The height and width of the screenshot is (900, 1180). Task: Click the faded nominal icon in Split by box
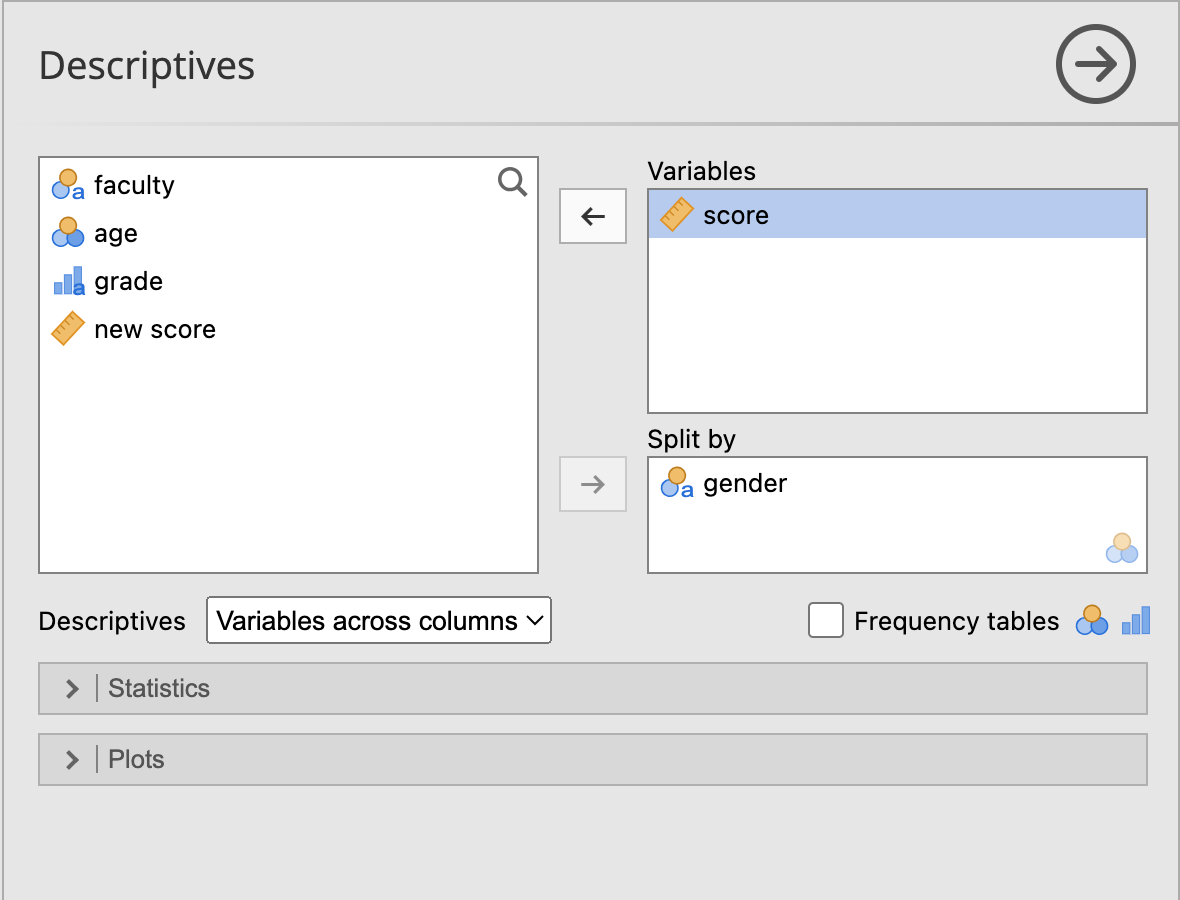(1121, 548)
